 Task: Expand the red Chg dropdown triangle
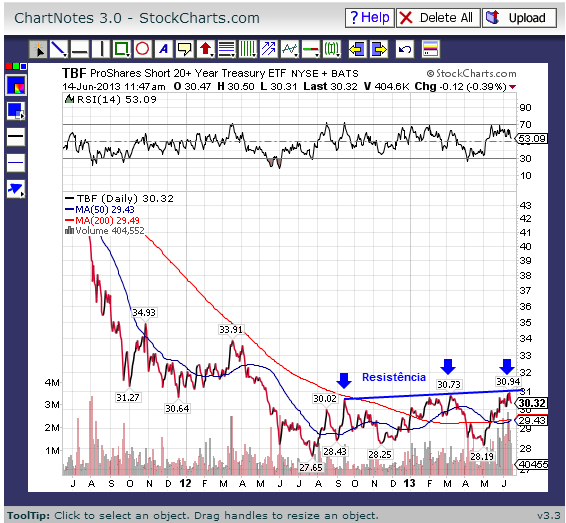click(512, 87)
